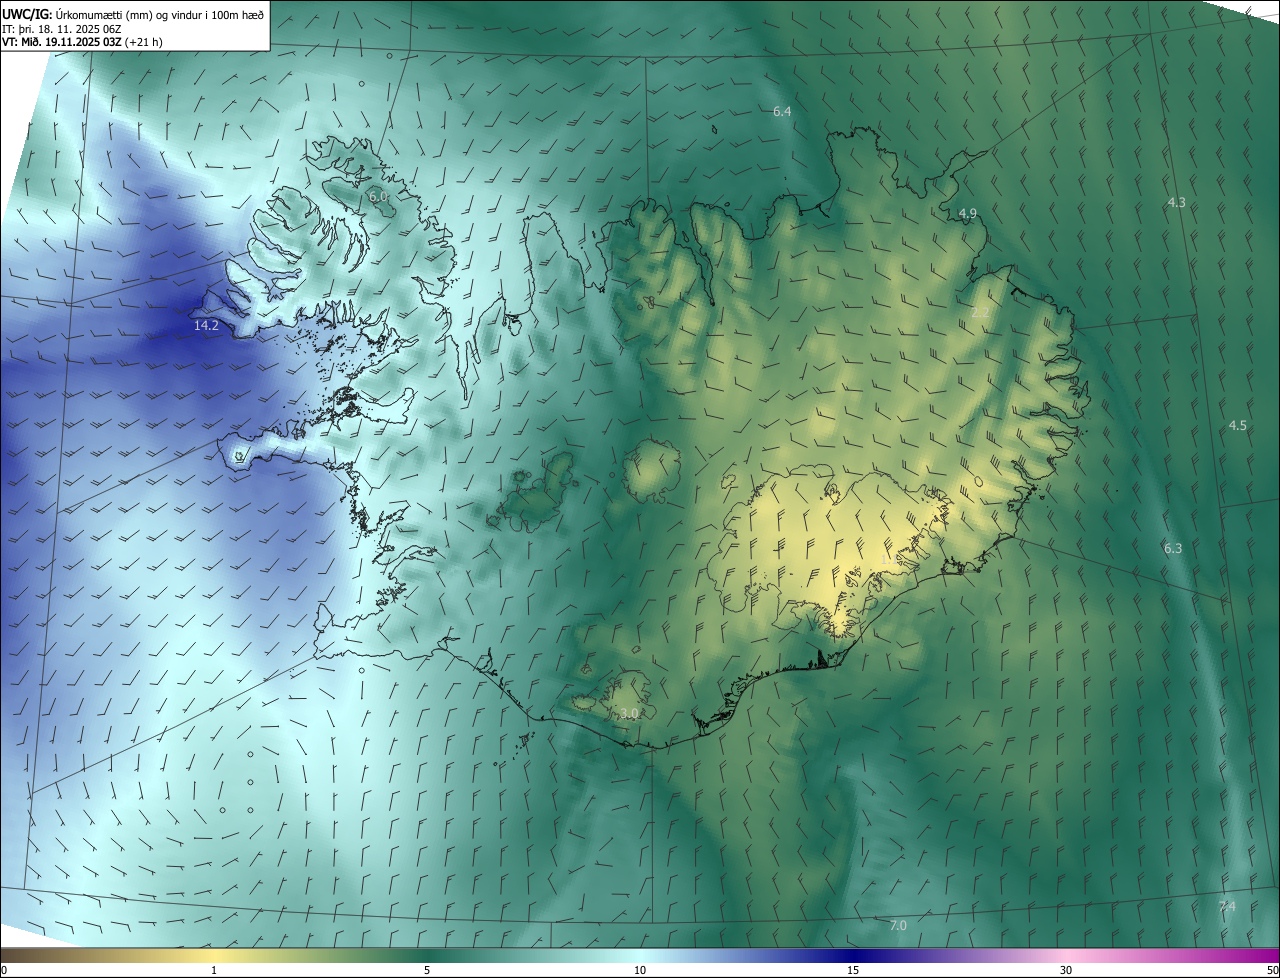
Task: Select the valid time 'VT: Mið. 19.11.2025 03Z'
Action: (x=62, y=43)
